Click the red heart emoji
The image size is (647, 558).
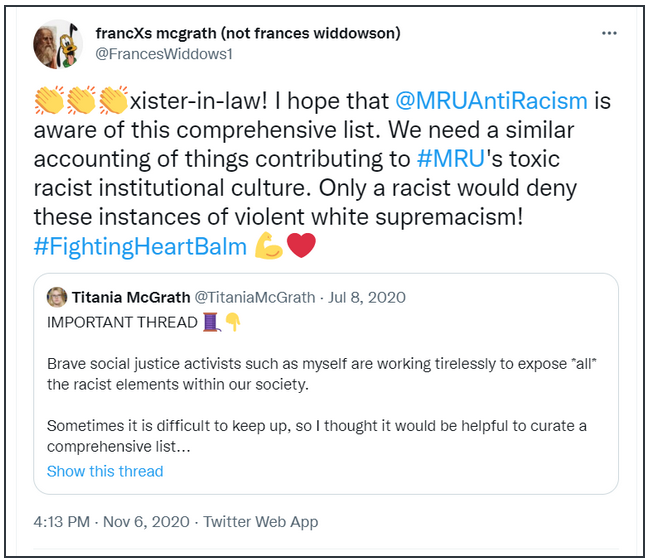(x=301, y=246)
